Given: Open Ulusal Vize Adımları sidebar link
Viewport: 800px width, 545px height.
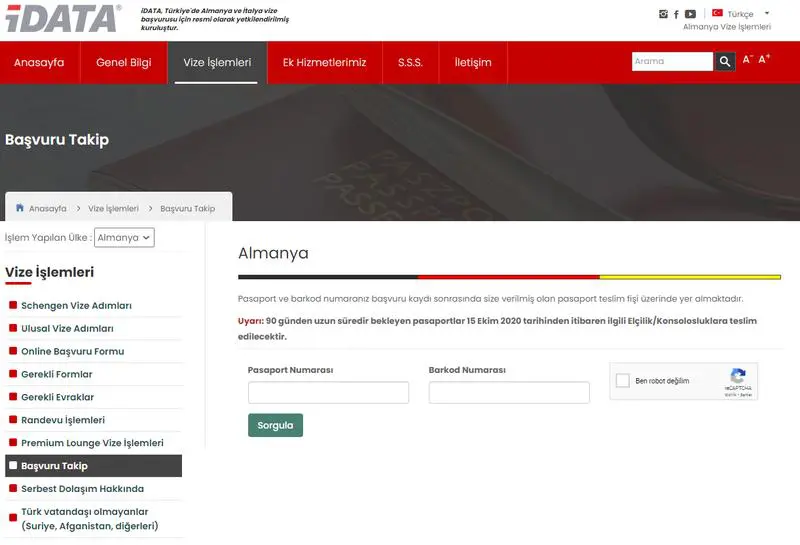Looking at the screenshot, I should (67, 329).
